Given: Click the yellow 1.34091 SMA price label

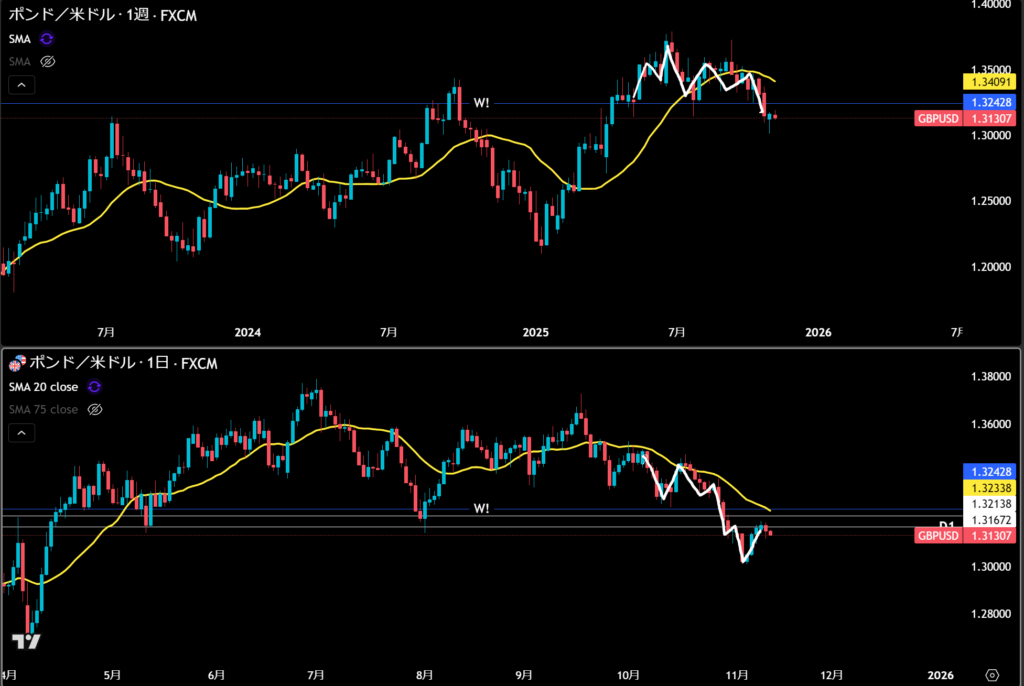Looking at the screenshot, I should [989, 80].
